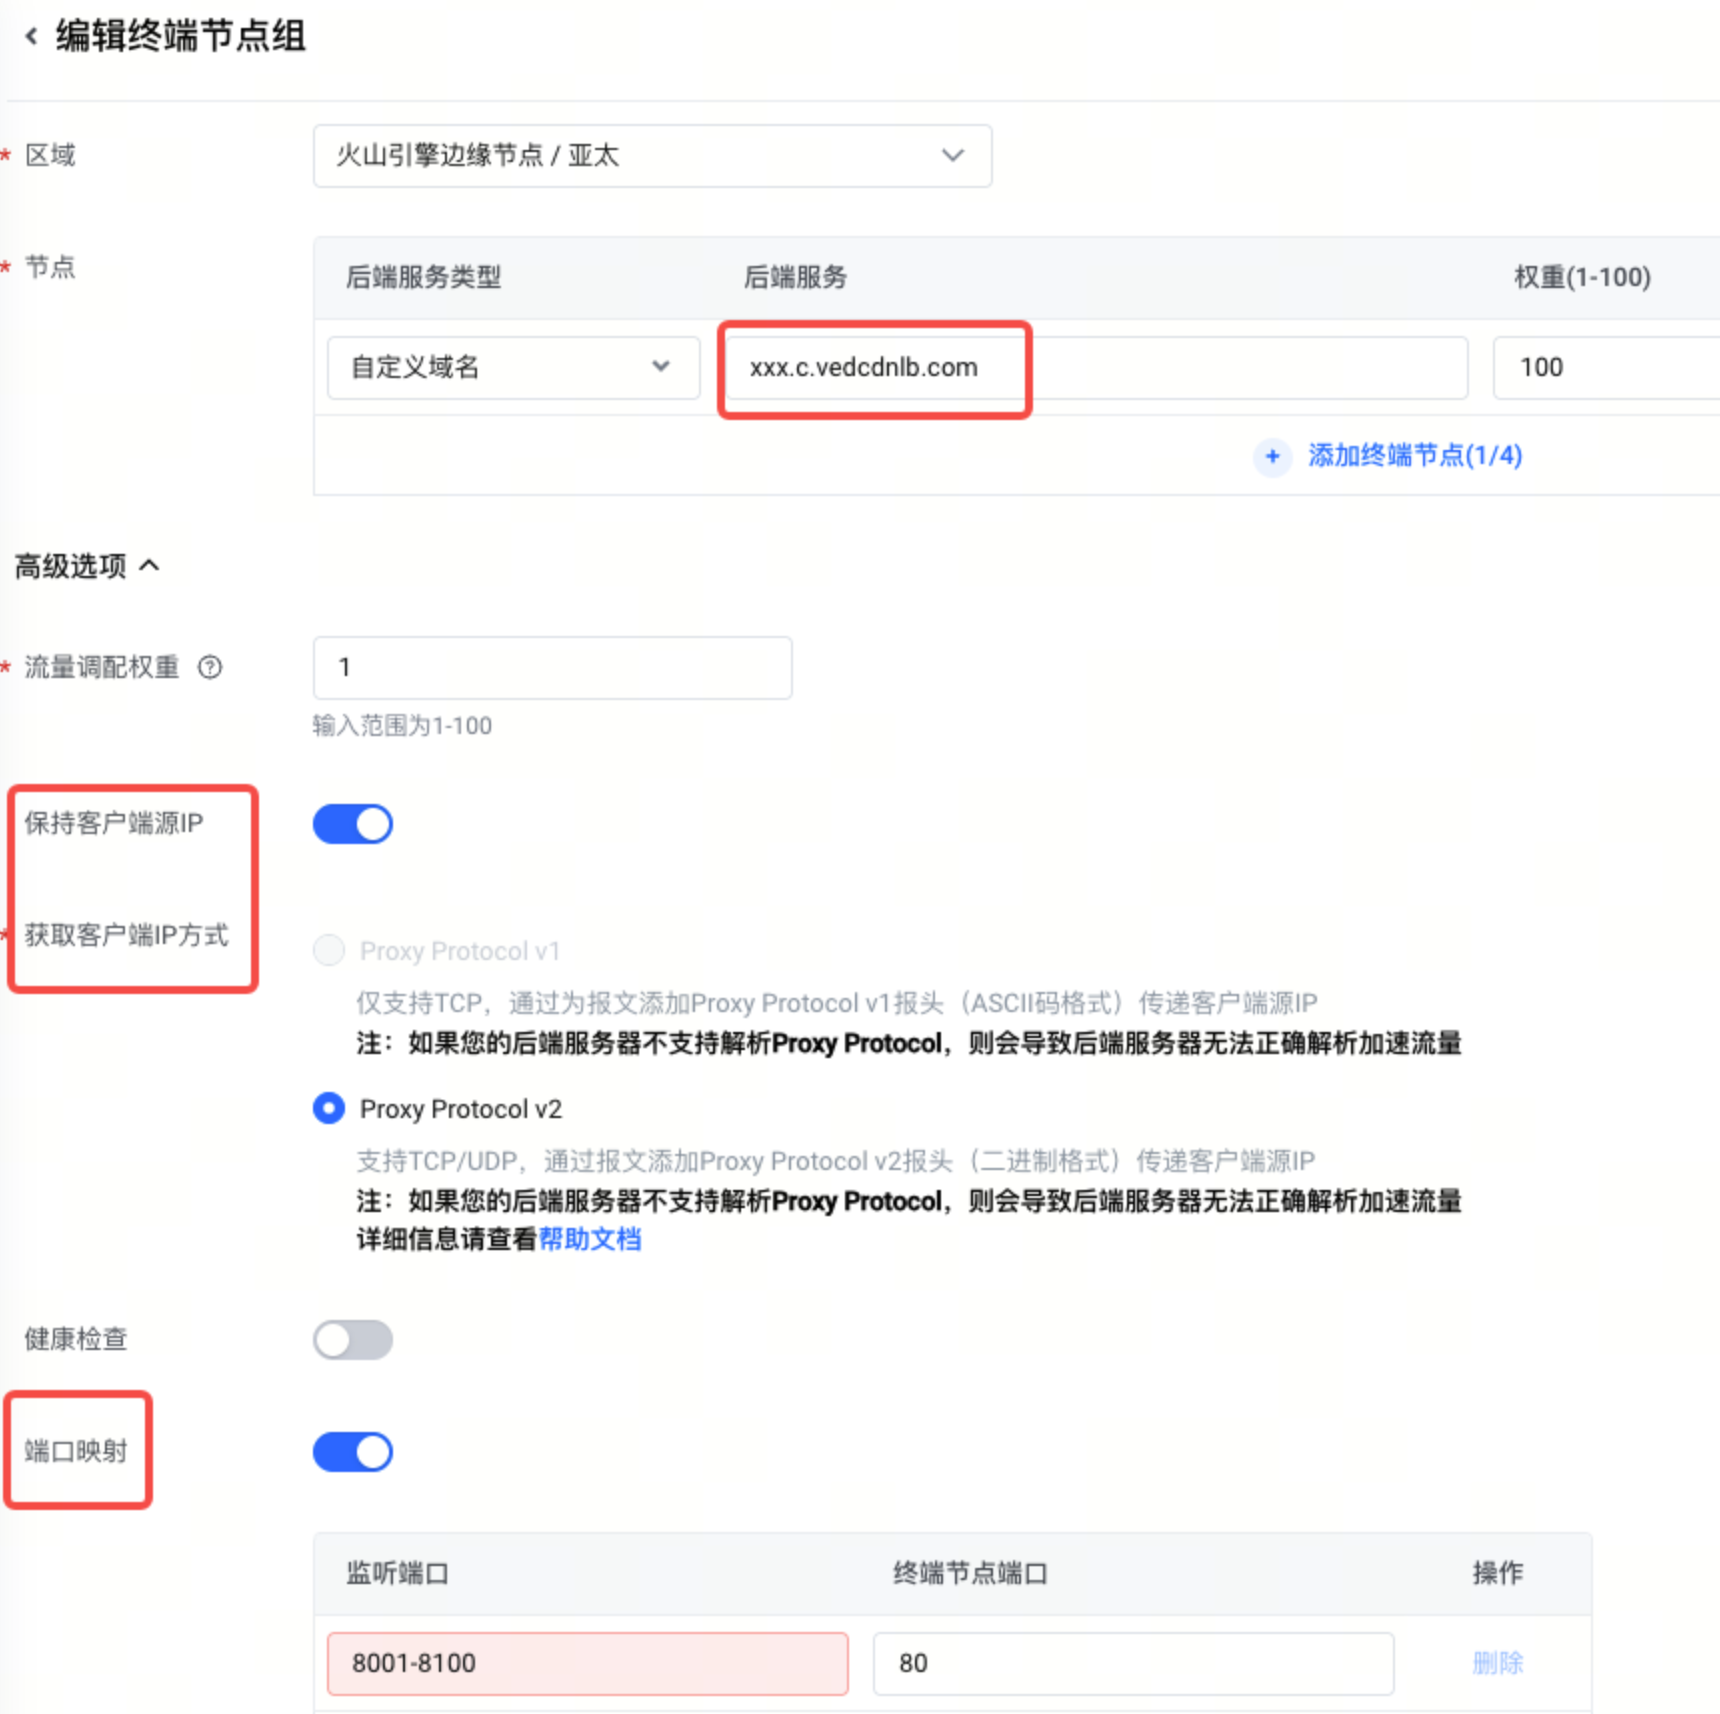
Task: Click the backend service field xxx.c.vedcdnlb.com
Action: point(1096,367)
